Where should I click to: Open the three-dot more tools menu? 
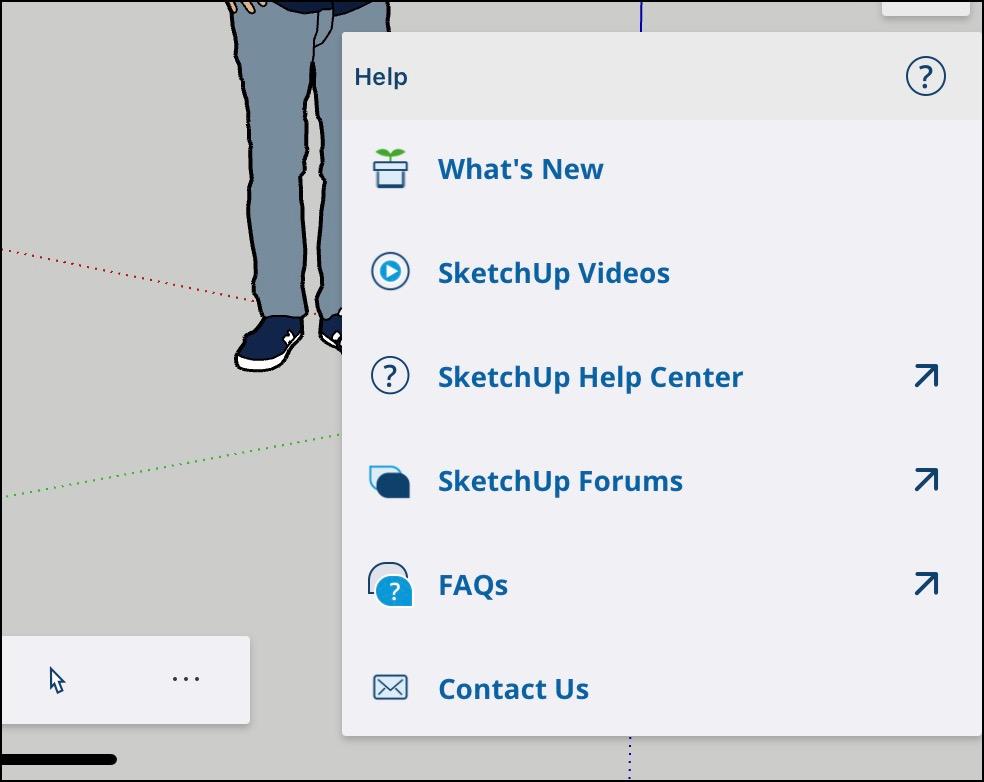pyautogui.click(x=185, y=678)
